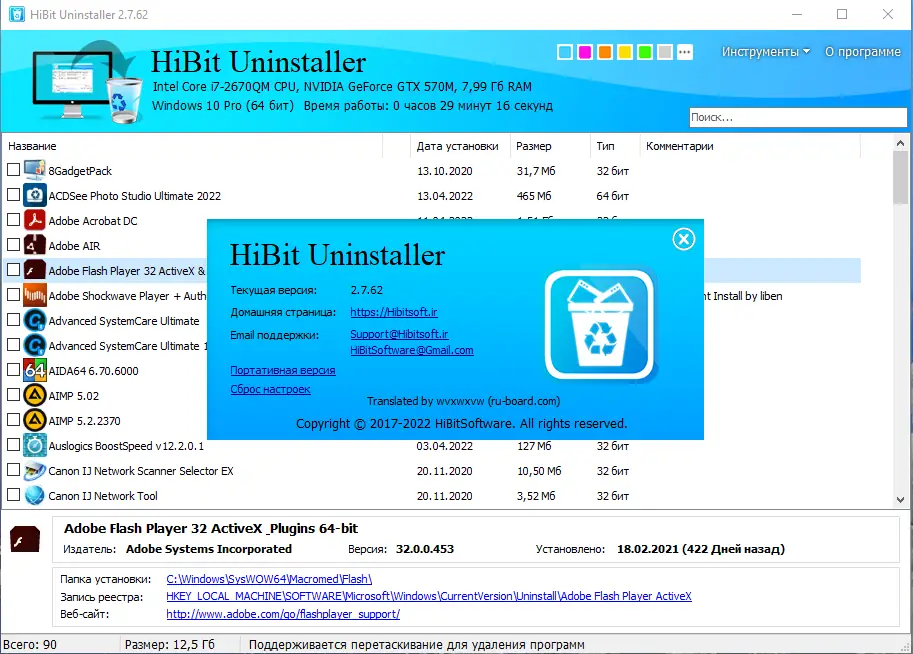Open the Macromed\Flash install folder link

(269, 579)
